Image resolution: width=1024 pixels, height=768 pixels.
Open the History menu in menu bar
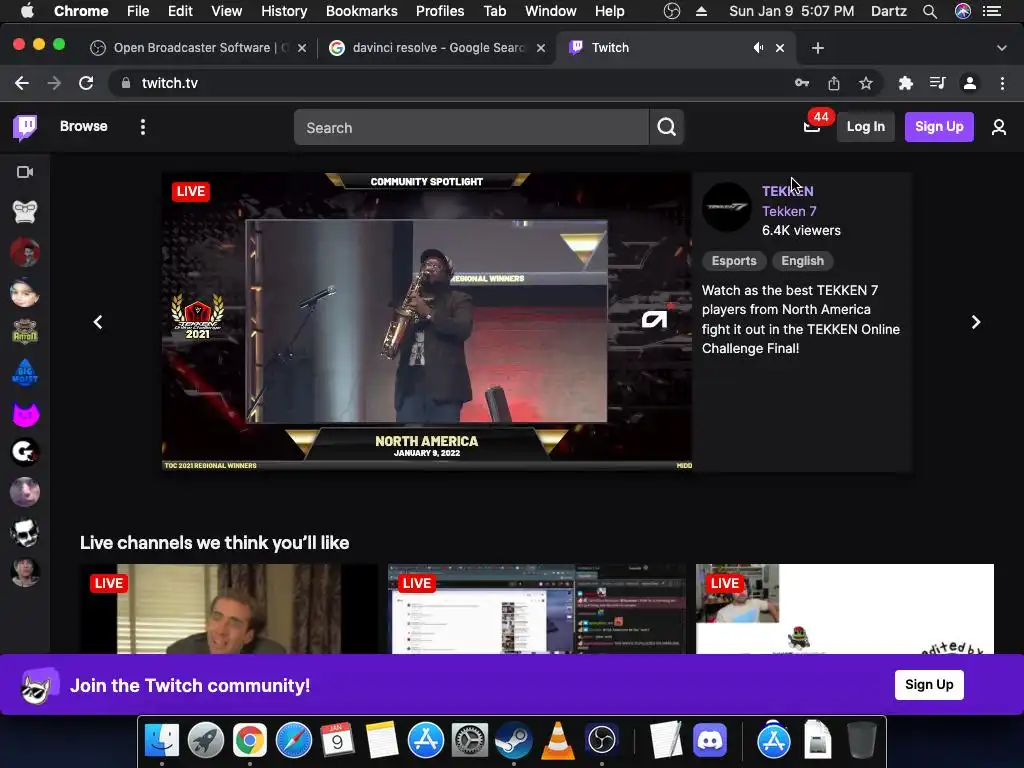(284, 11)
